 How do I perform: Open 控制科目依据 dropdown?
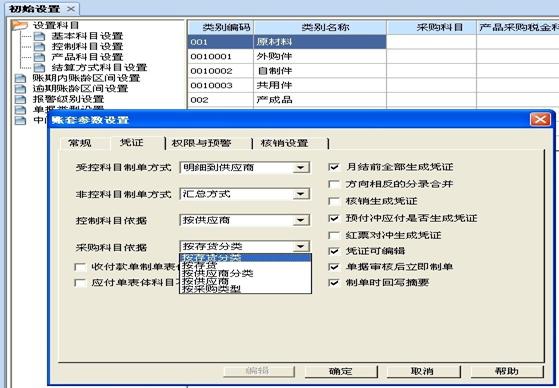pos(301,220)
